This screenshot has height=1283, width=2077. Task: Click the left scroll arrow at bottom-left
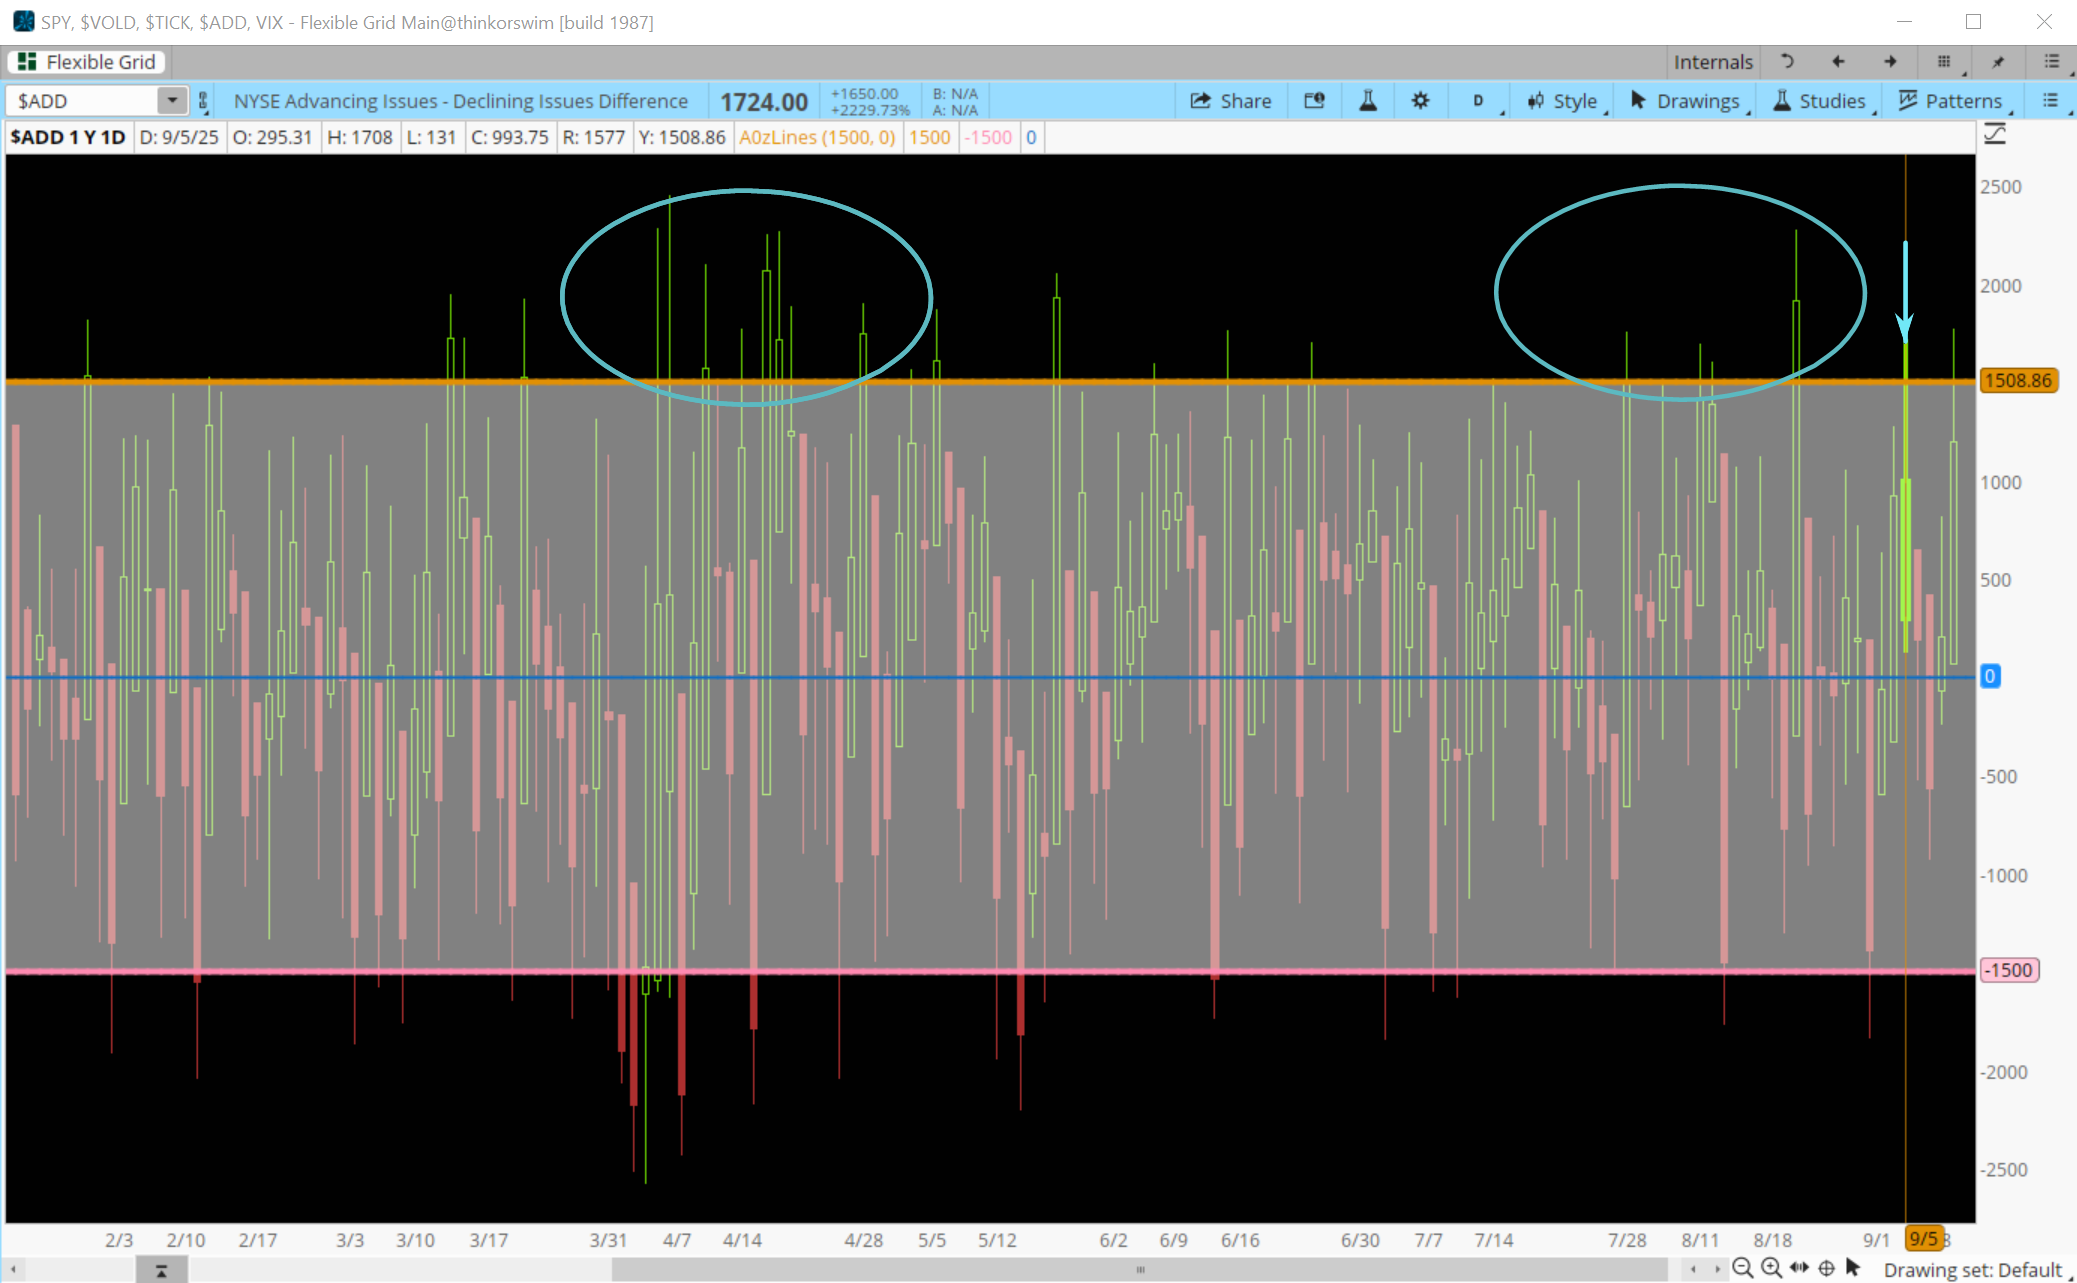click(x=13, y=1270)
